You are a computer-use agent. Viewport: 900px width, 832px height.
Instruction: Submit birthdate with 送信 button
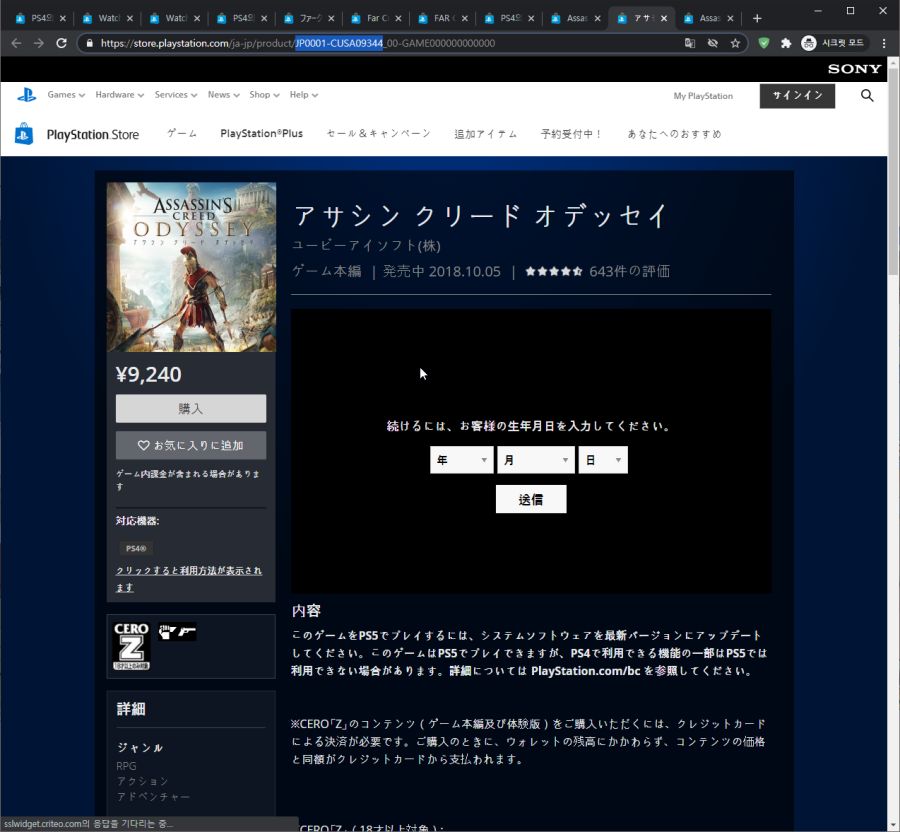point(531,499)
